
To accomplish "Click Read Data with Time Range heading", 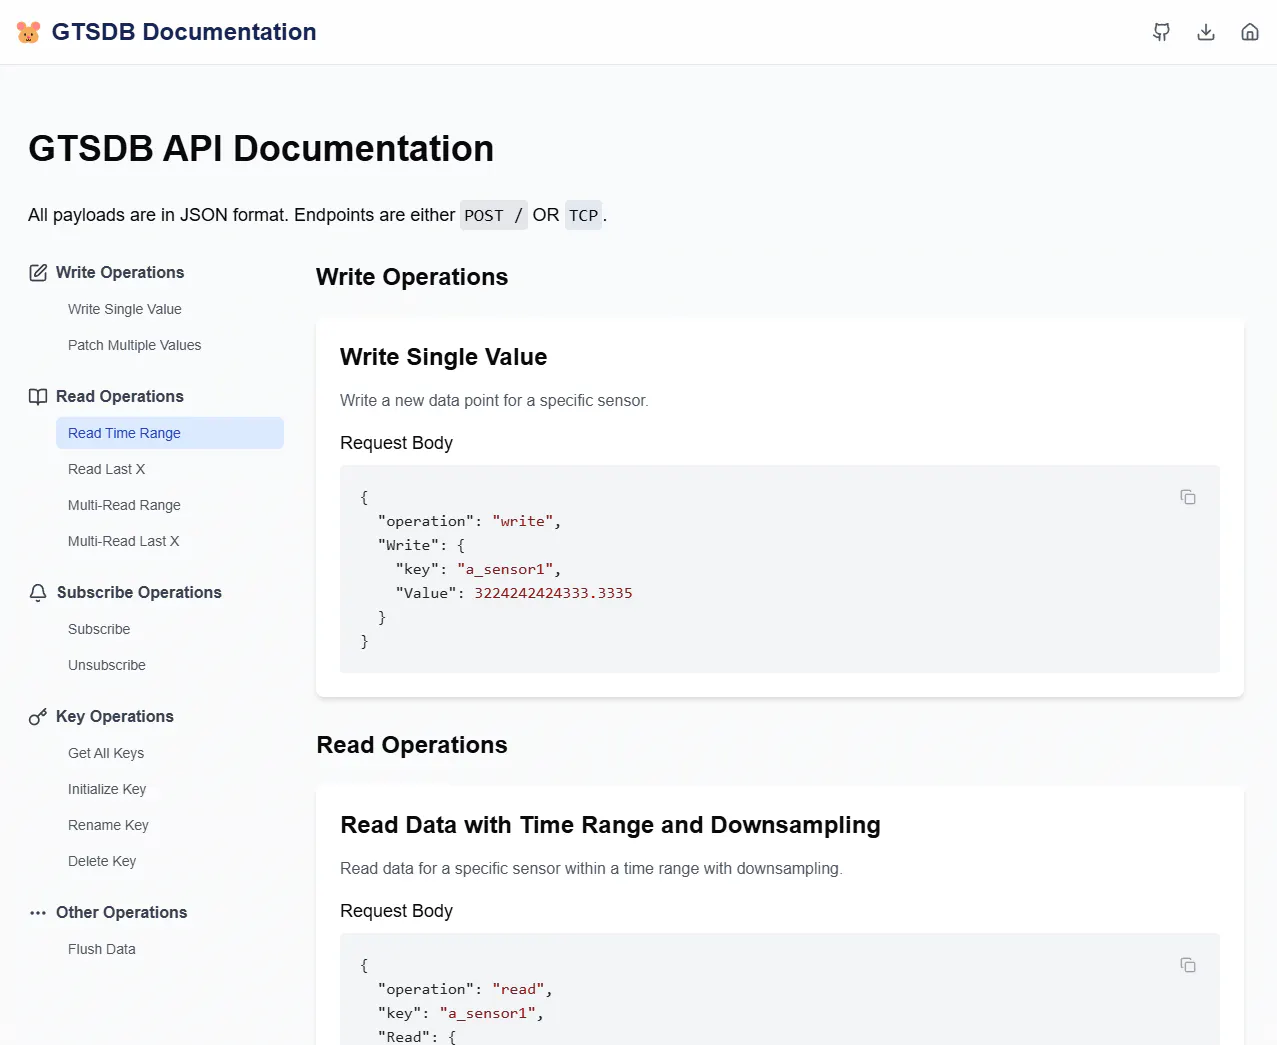I will click(610, 825).
